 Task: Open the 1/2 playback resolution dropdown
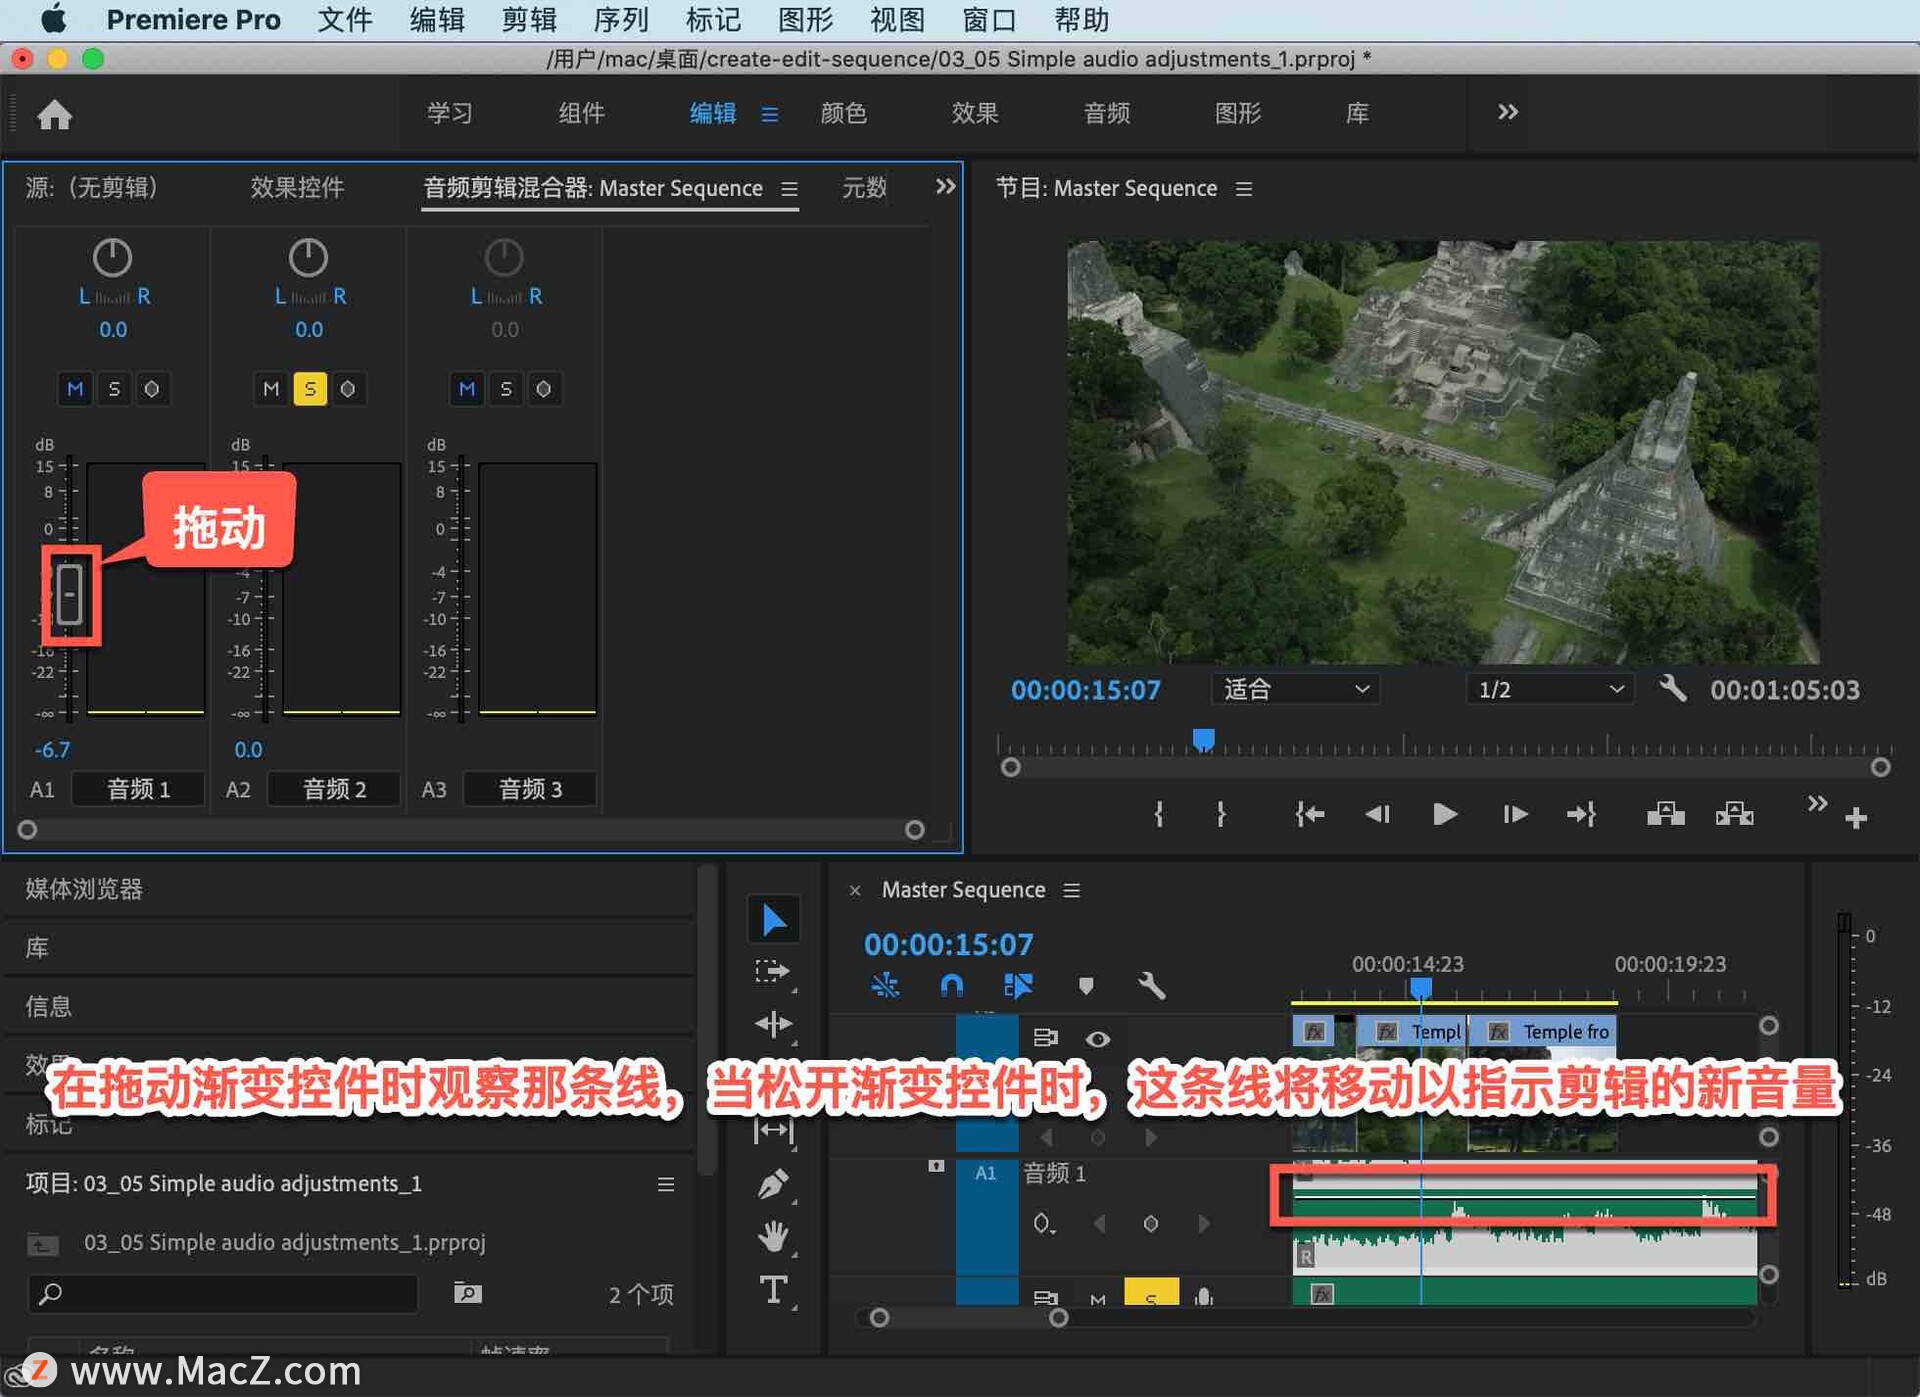1547,689
